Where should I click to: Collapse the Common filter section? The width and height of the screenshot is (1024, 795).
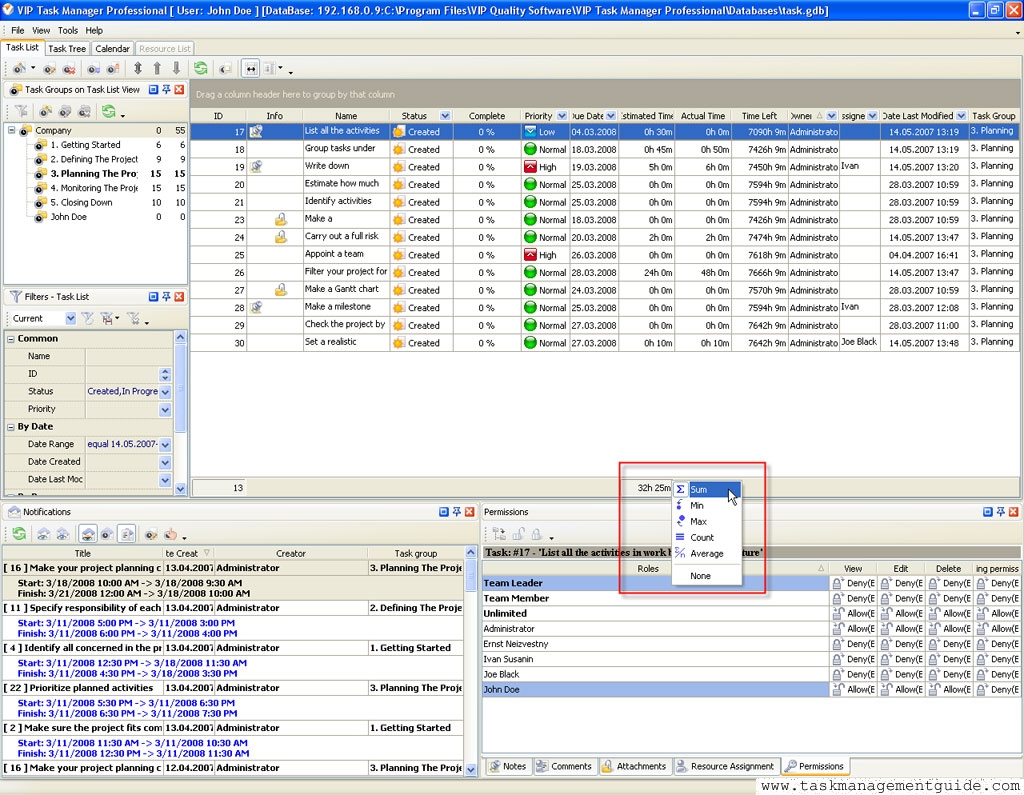click(x=10, y=338)
